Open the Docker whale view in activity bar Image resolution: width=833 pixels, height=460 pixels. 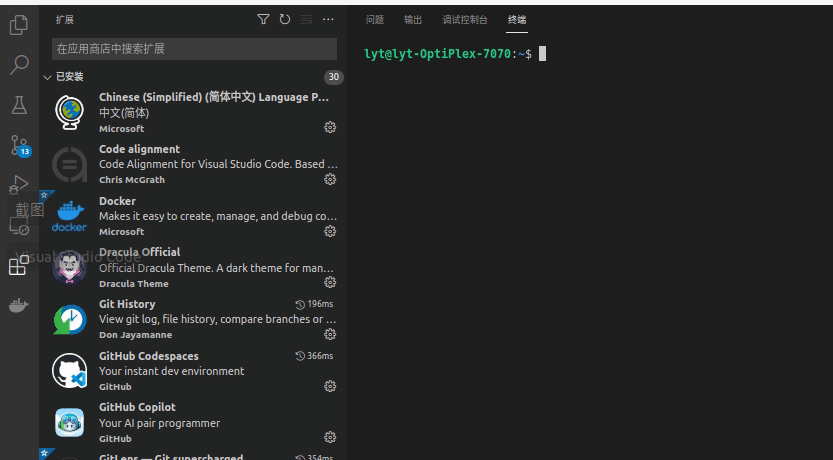pyautogui.click(x=19, y=305)
